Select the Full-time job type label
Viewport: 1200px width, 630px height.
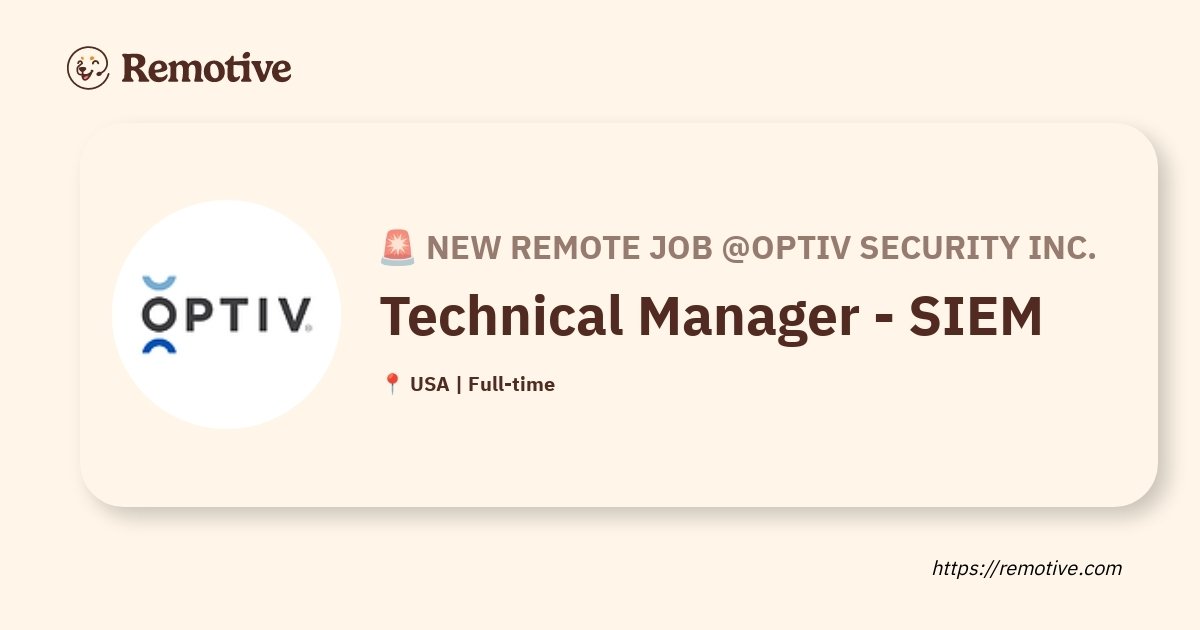pos(511,384)
